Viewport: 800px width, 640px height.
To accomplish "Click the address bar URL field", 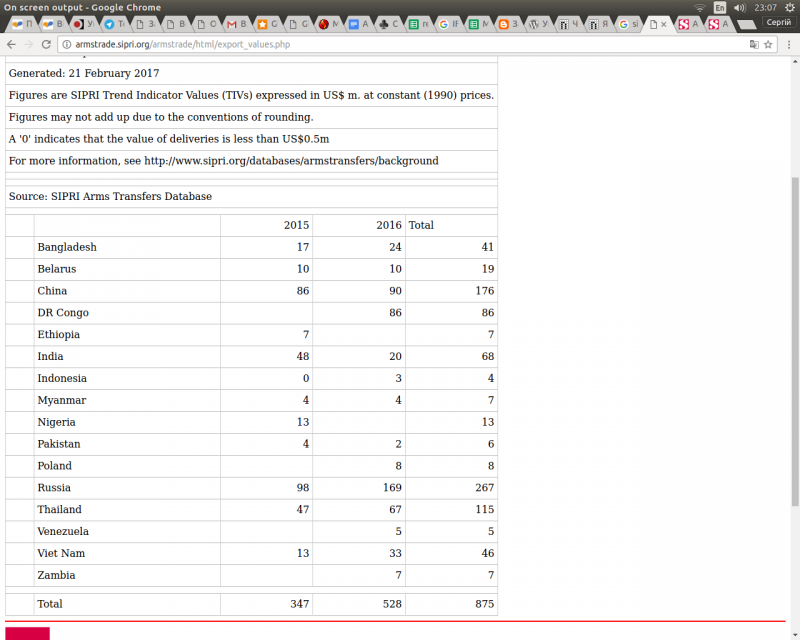I will coord(400,44).
